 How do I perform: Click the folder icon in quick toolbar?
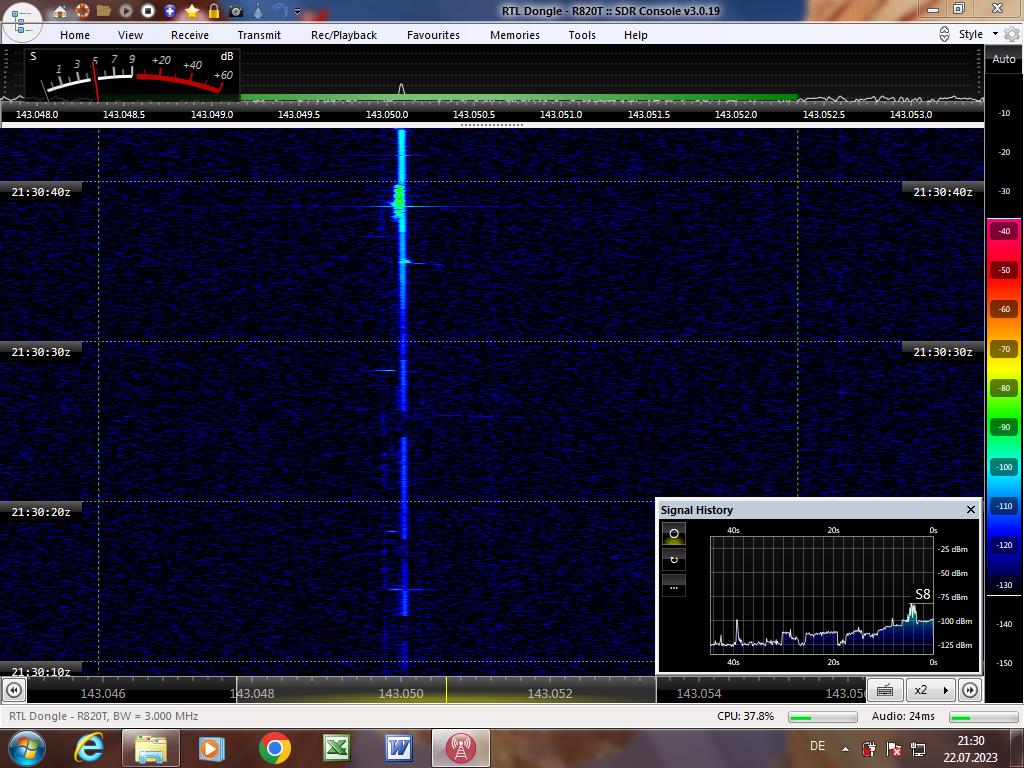click(x=104, y=11)
